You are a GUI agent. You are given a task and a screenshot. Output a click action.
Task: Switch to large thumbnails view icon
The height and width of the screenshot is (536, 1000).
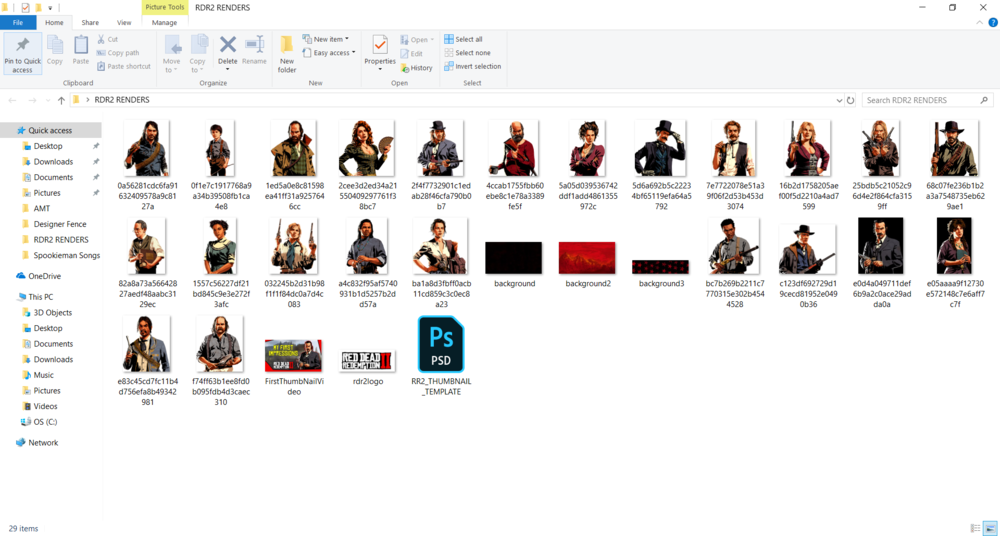(990, 528)
